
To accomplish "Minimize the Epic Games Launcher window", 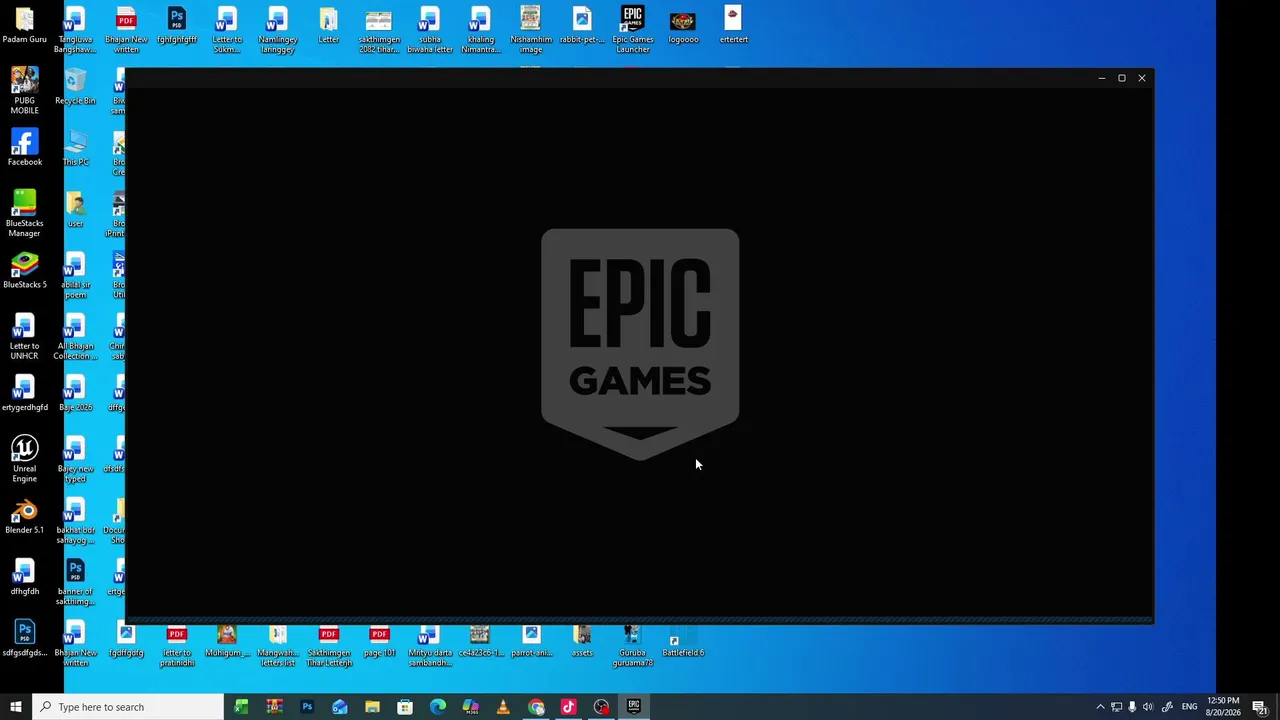I will coord(1102,78).
